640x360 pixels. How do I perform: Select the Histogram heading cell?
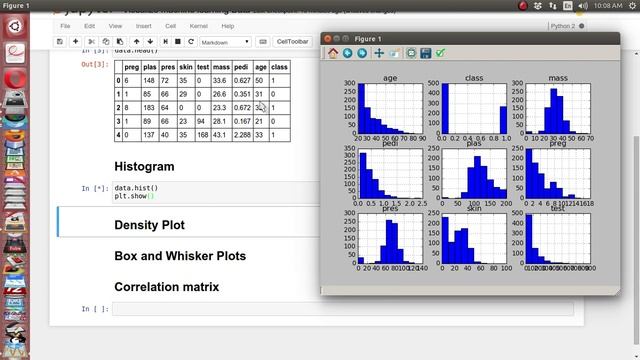(144, 167)
